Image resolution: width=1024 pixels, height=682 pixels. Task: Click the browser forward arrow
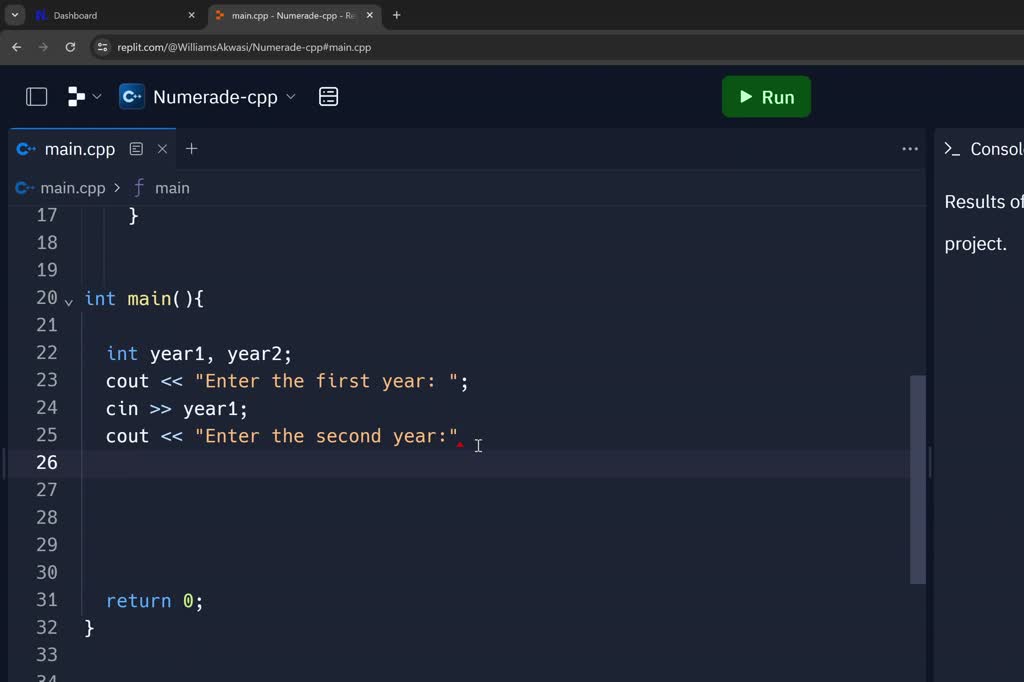click(43, 47)
